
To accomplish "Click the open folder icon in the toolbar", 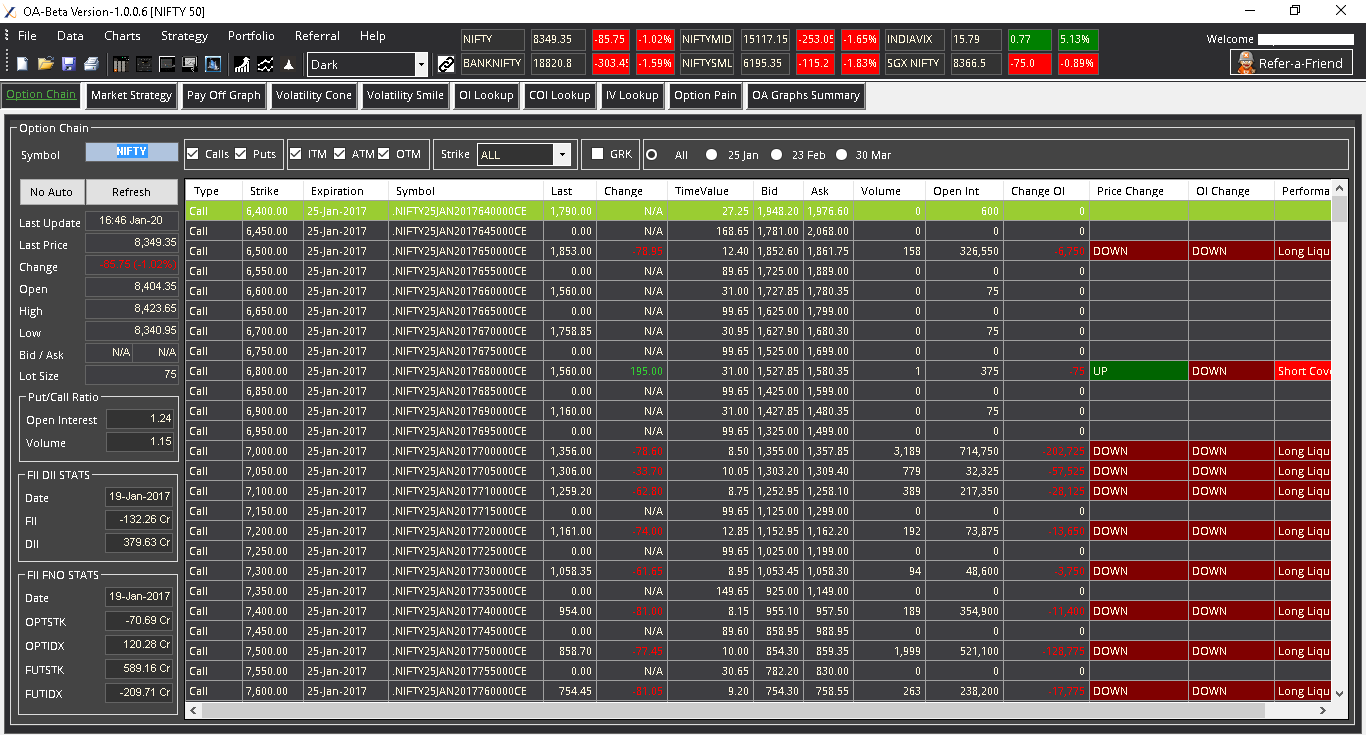I will click(46, 64).
